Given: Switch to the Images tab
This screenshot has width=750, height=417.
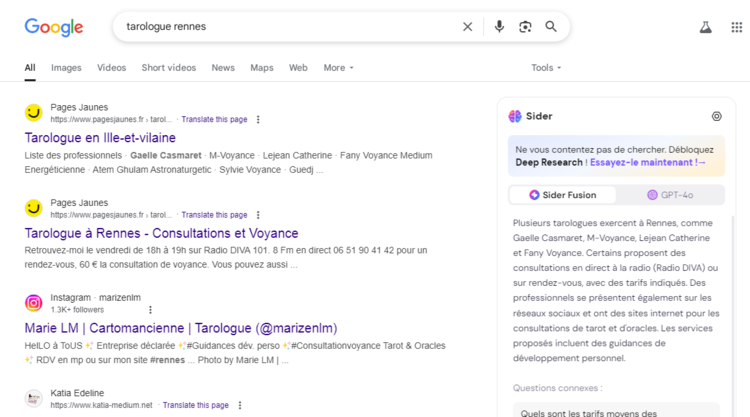Looking at the screenshot, I should [x=66, y=68].
